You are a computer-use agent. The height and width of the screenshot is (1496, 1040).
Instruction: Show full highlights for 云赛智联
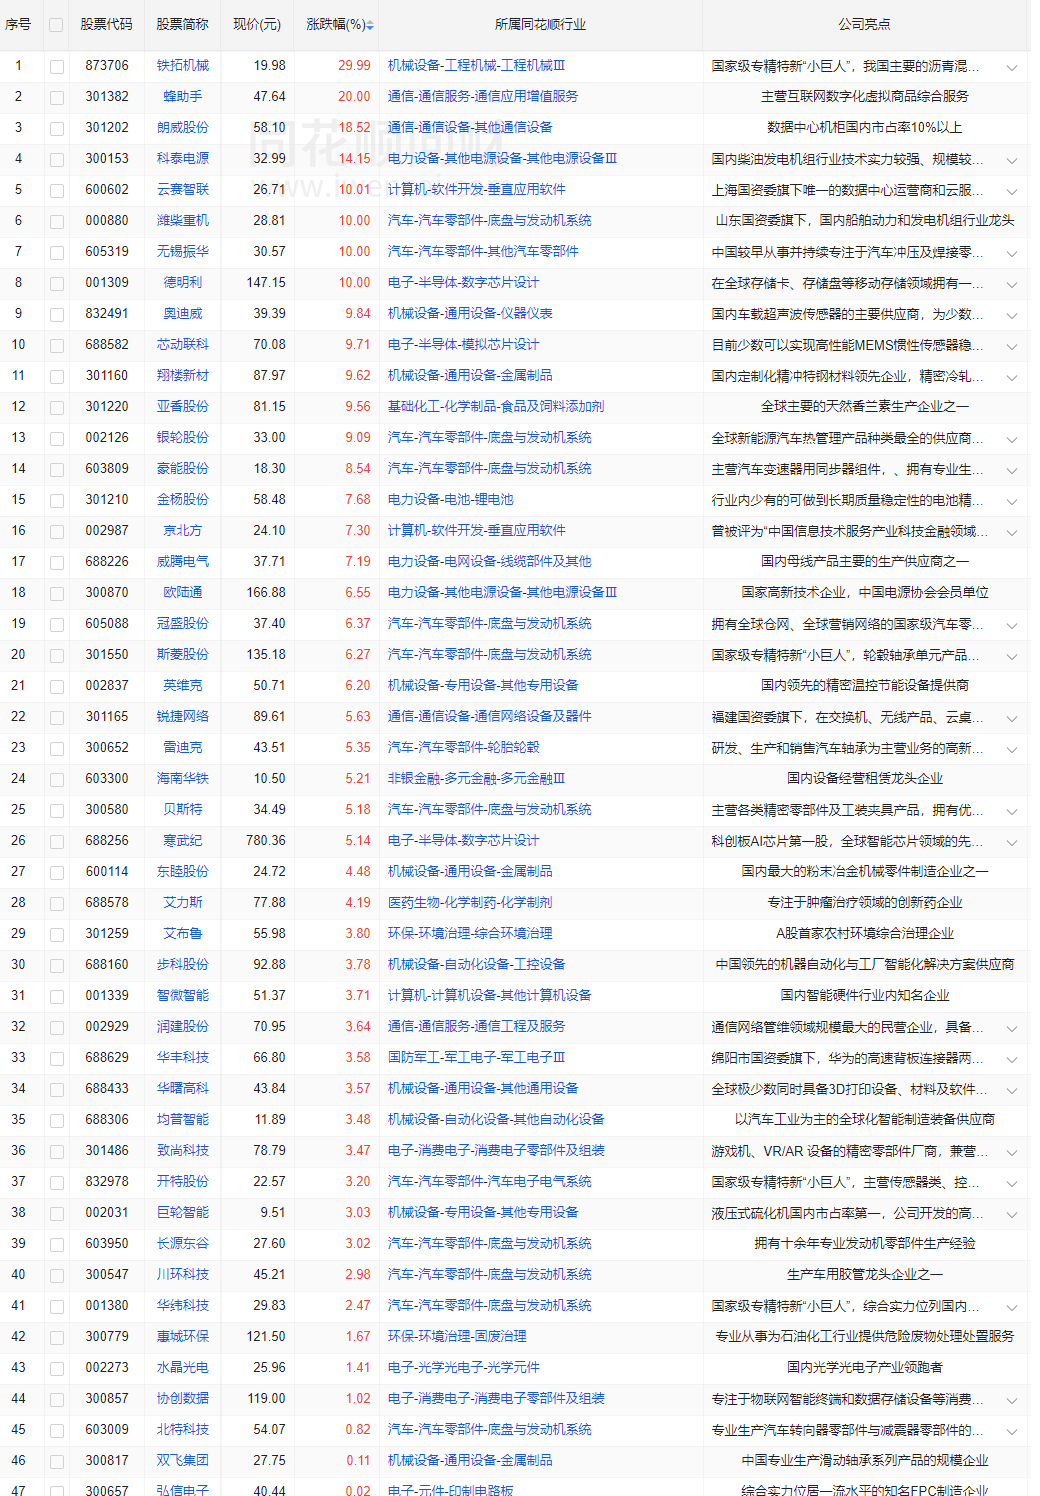[1012, 191]
